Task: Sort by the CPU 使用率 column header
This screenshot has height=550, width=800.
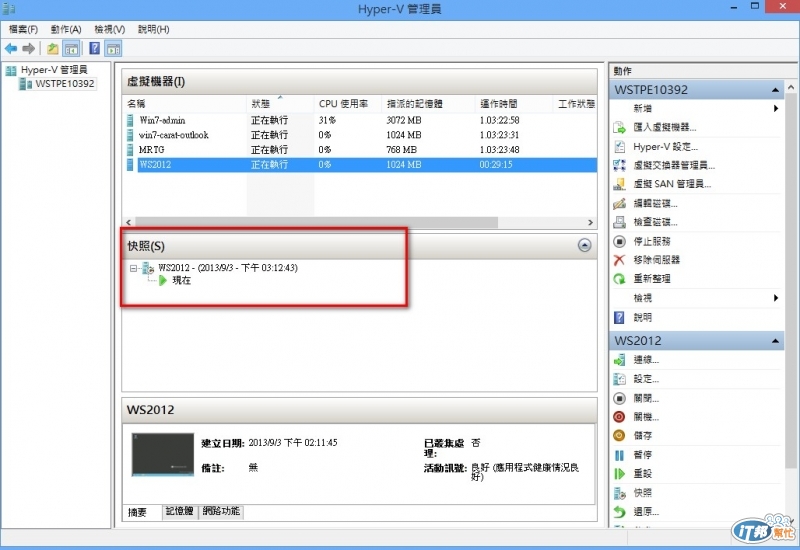Action: 348,104
